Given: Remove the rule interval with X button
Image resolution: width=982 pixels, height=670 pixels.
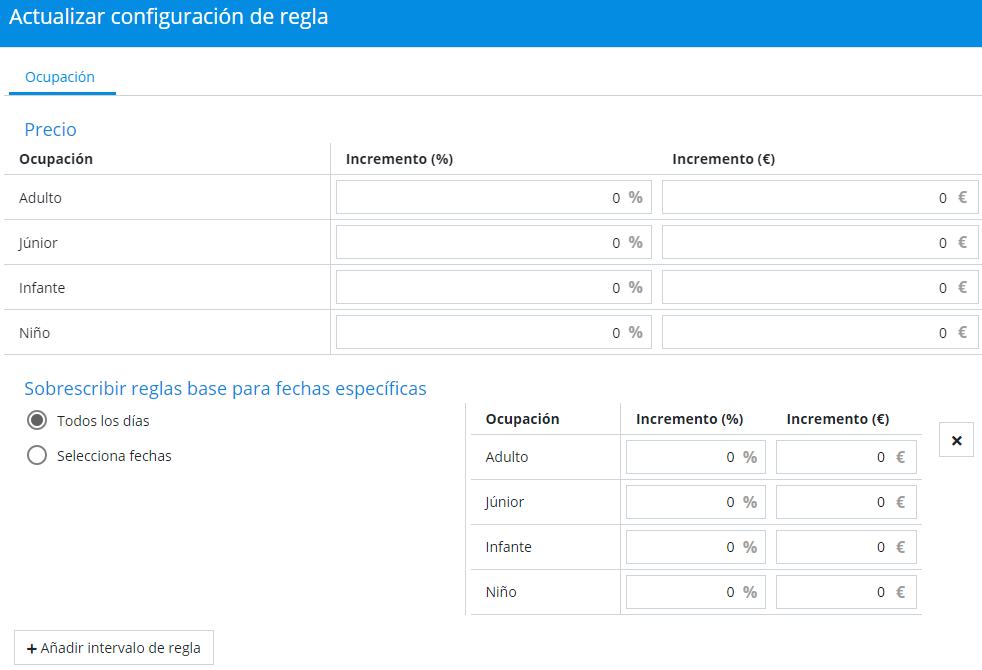Looking at the screenshot, I should pos(956,440).
